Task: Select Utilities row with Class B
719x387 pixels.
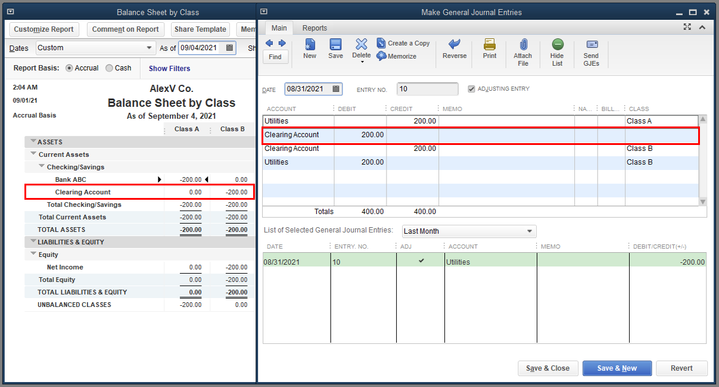Action: pos(481,162)
